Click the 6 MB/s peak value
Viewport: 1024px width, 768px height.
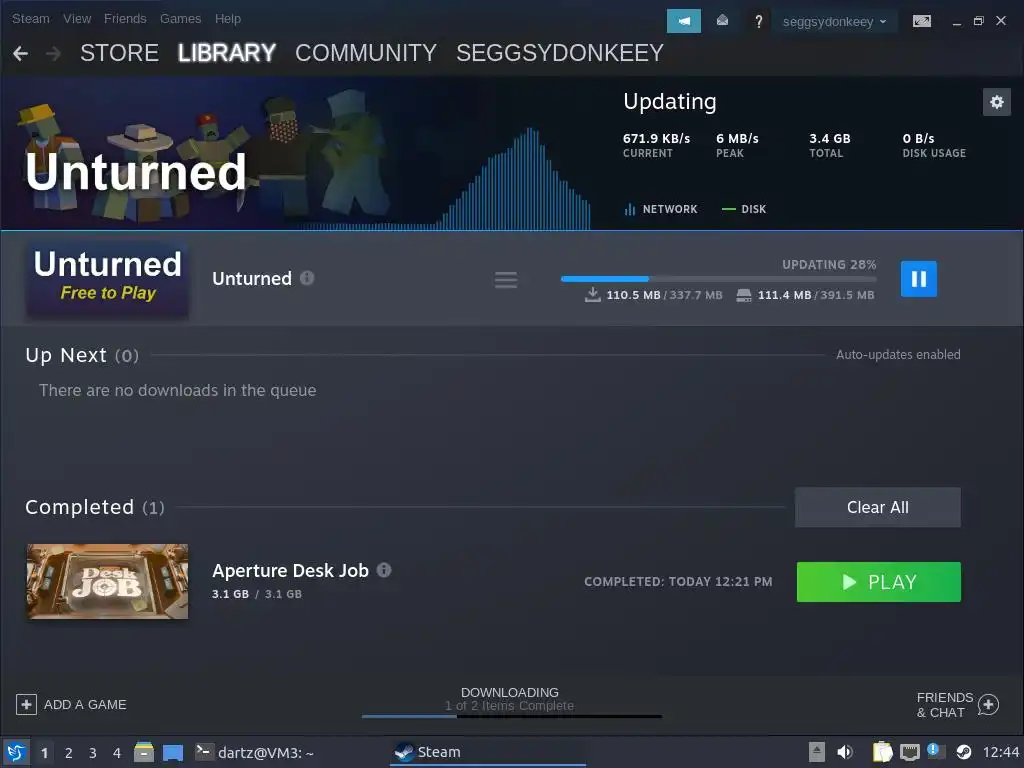[x=737, y=138]
